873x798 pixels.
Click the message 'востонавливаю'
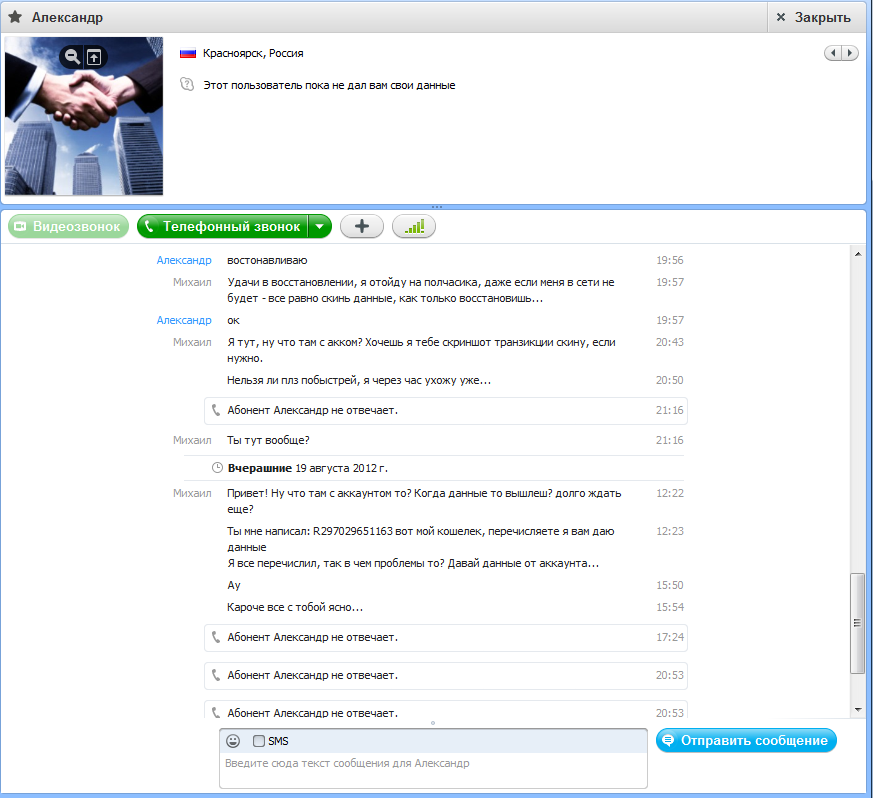[x=267, y=260]
